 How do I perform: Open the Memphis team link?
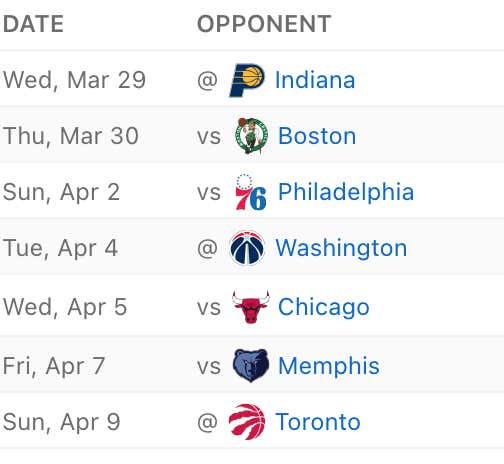coord(329,366)
